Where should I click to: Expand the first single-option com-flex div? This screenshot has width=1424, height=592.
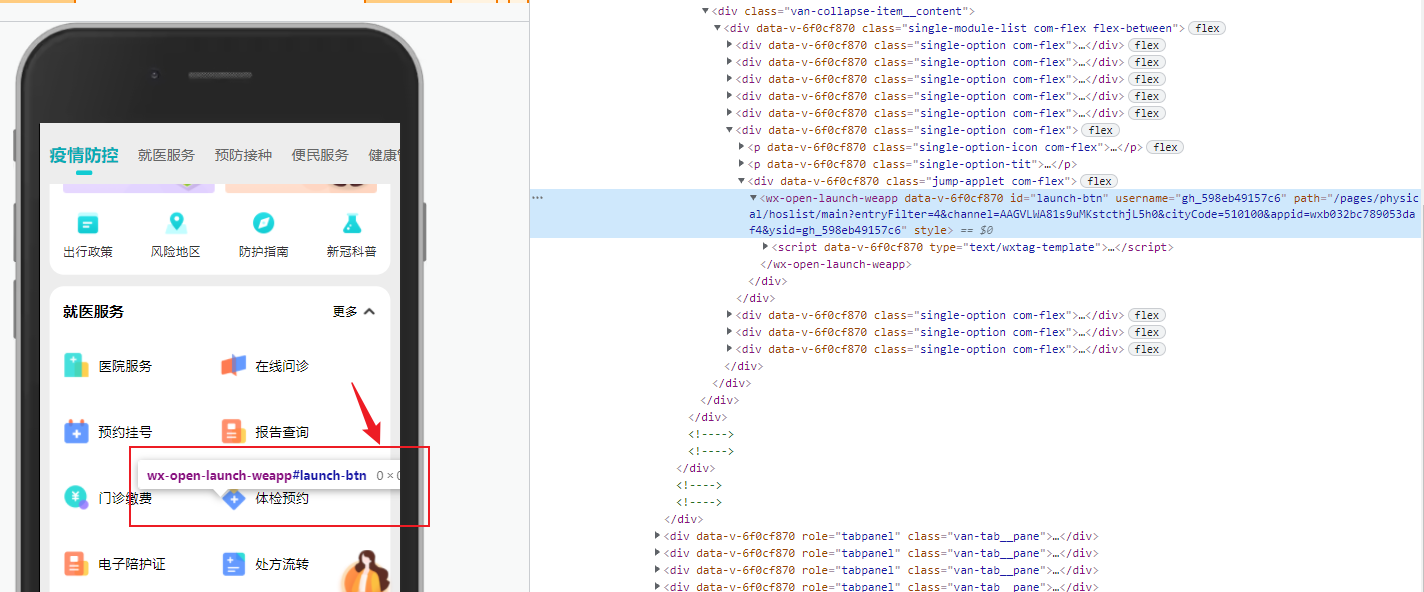click(730, 45)
